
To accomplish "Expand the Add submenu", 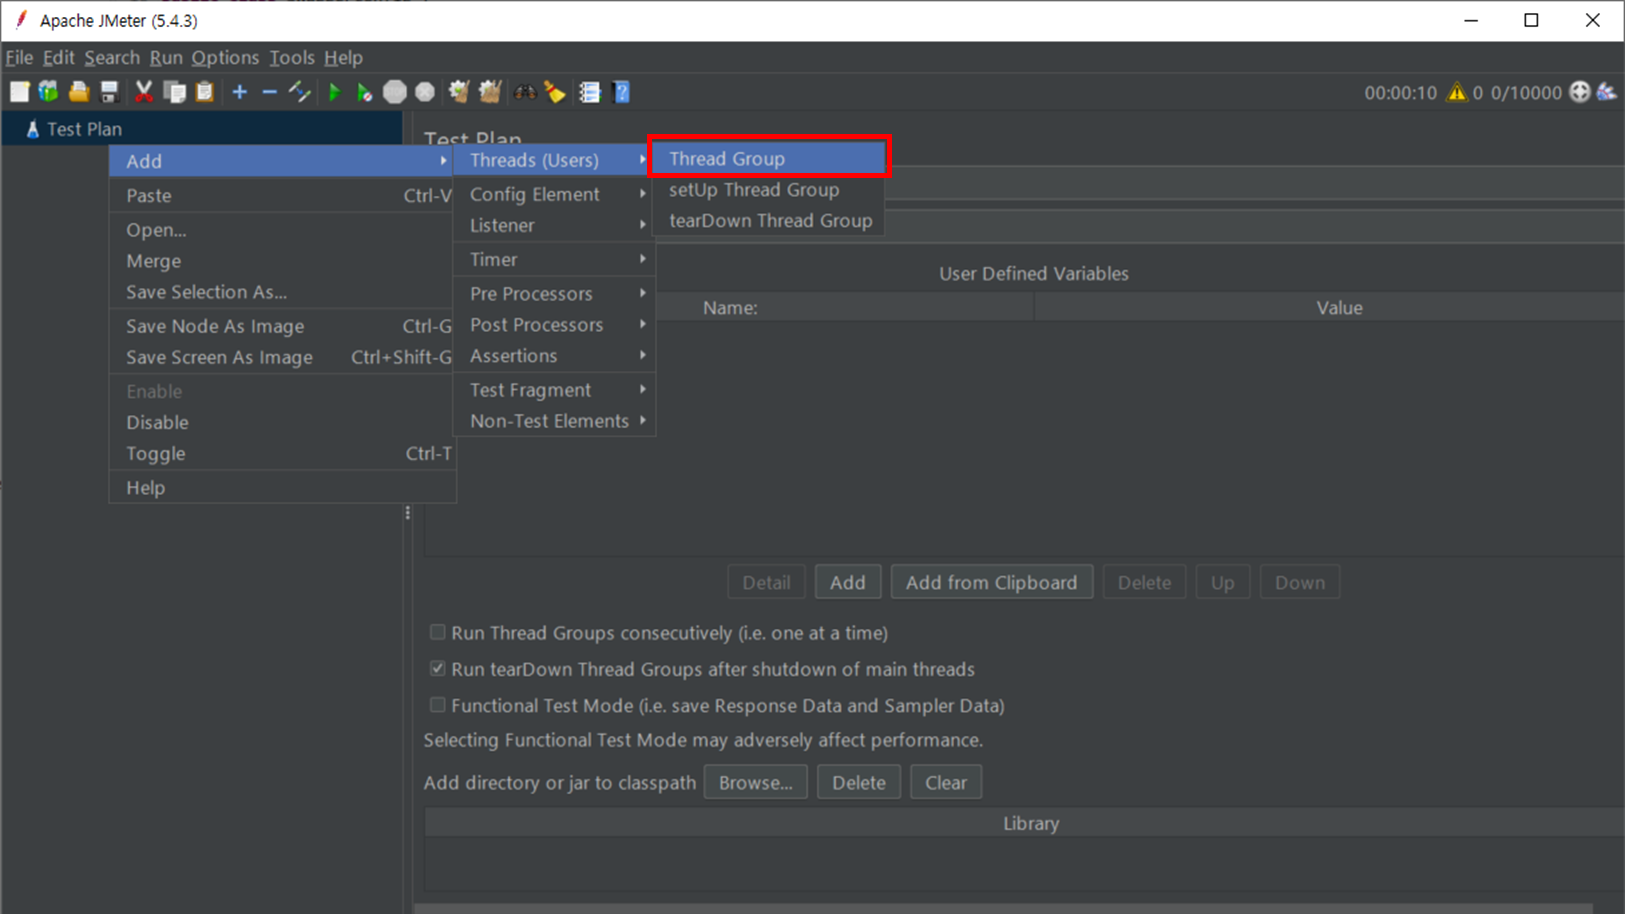I will (x=282, y=161).
